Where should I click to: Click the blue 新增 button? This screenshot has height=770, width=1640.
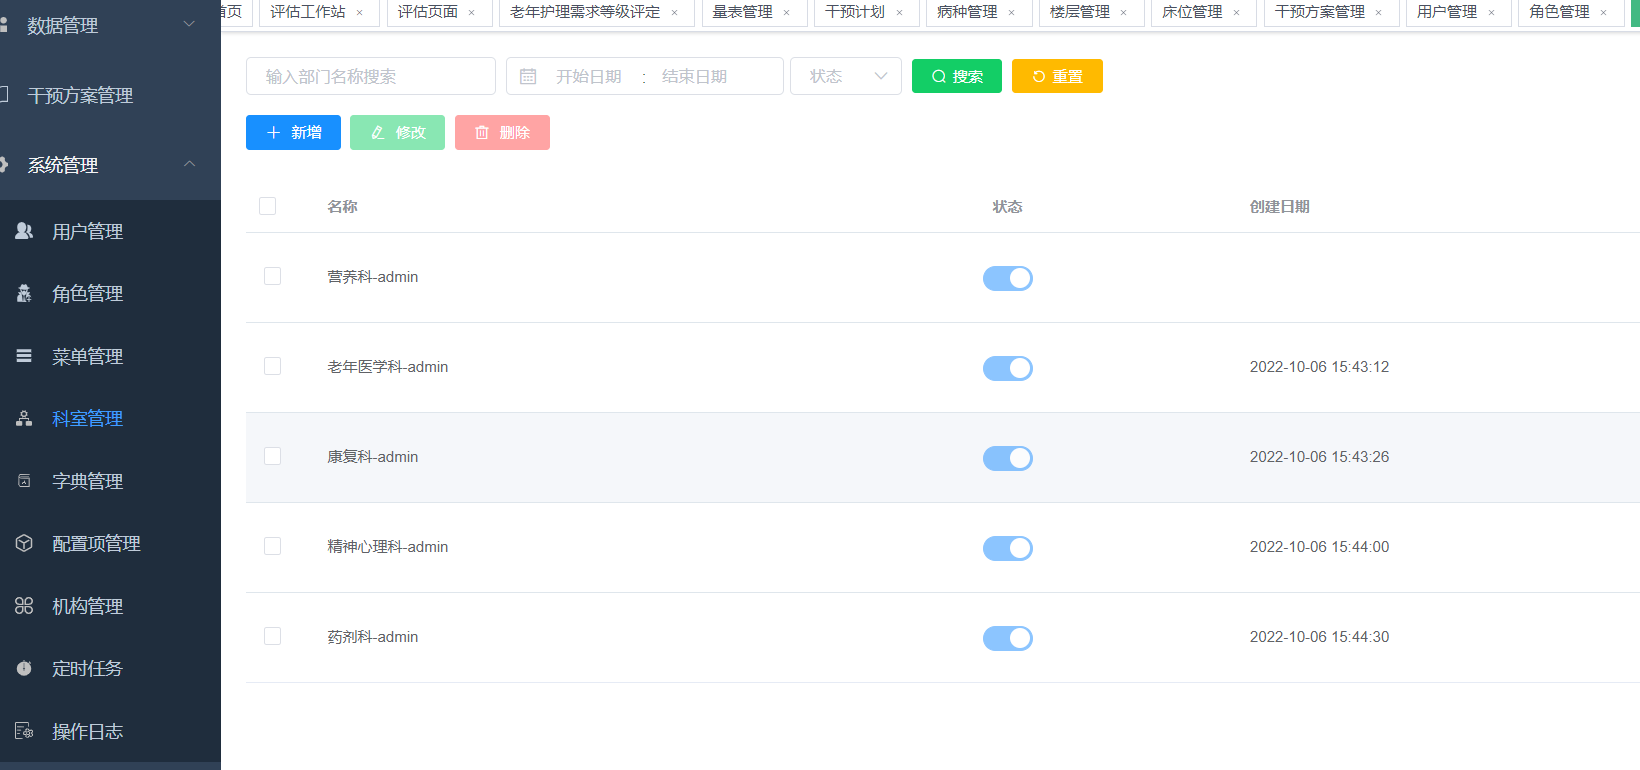tap(293, 132)
